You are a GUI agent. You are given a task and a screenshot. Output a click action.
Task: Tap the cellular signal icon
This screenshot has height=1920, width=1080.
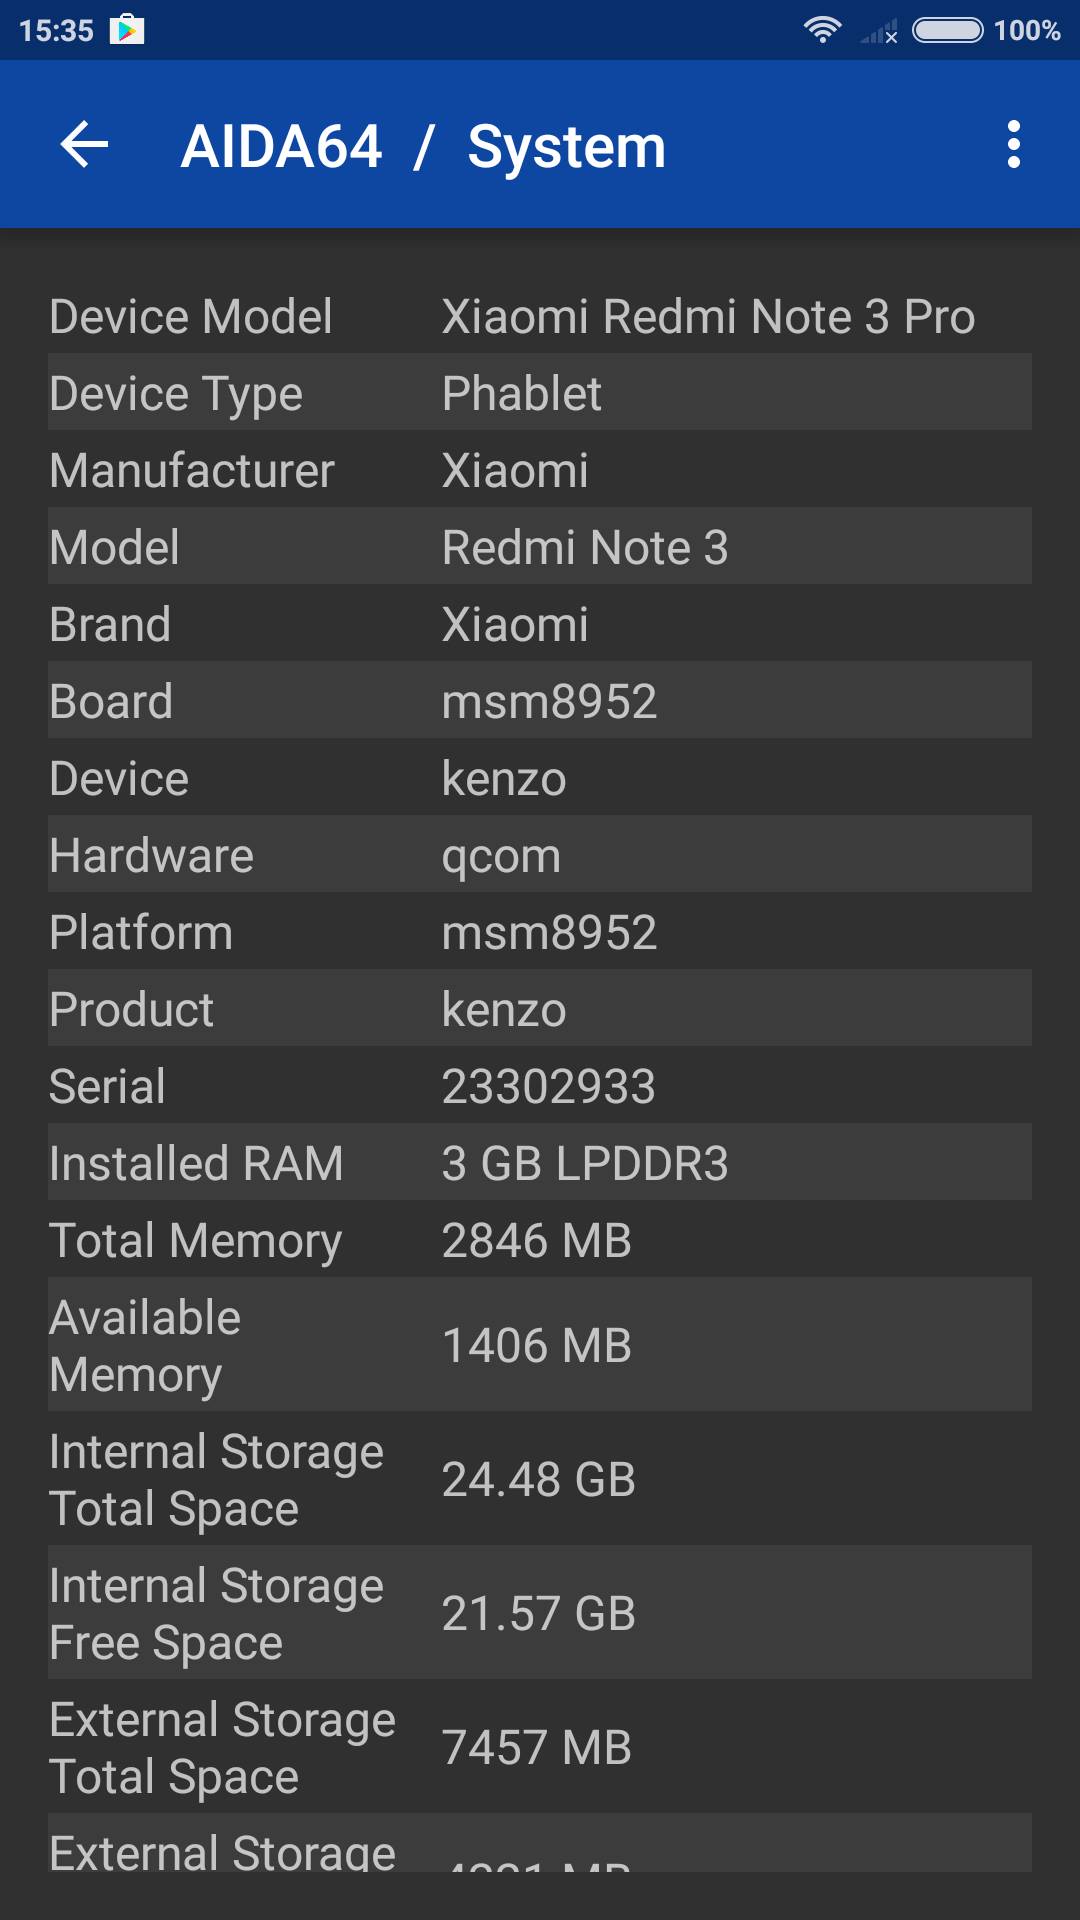tap(879, 32)
